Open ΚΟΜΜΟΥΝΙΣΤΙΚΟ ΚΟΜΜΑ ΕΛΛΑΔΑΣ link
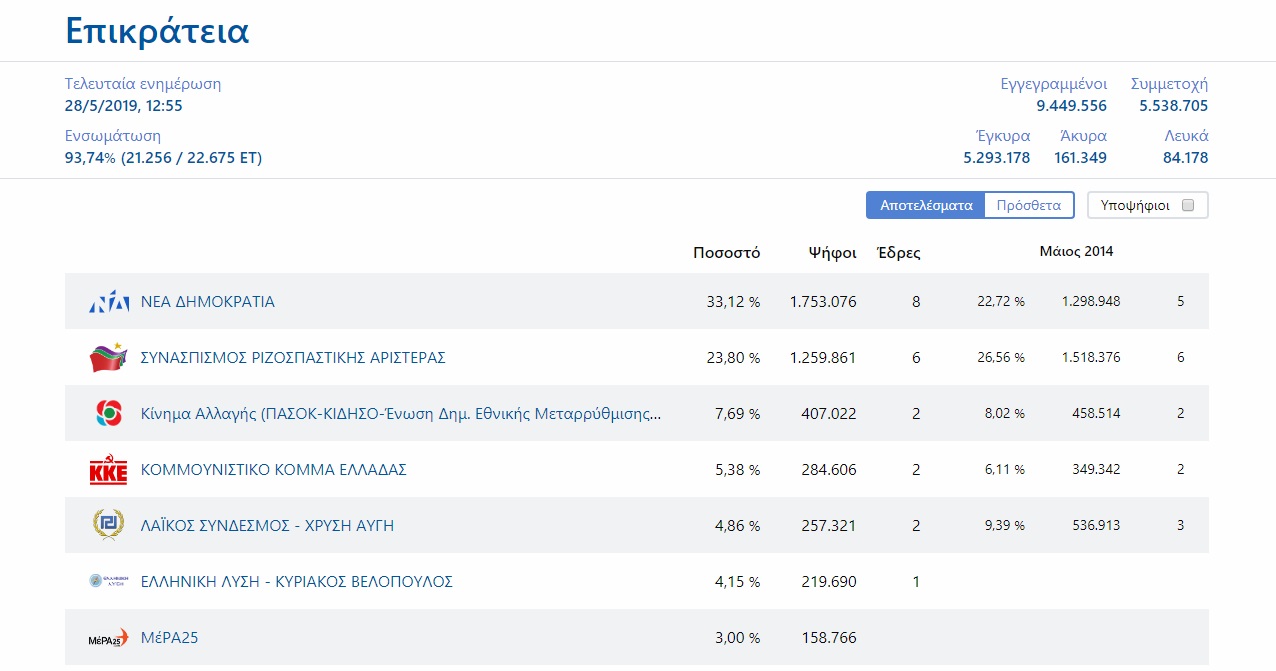Viewport: 1276px width, 671px height. click(x=273, y=470)
